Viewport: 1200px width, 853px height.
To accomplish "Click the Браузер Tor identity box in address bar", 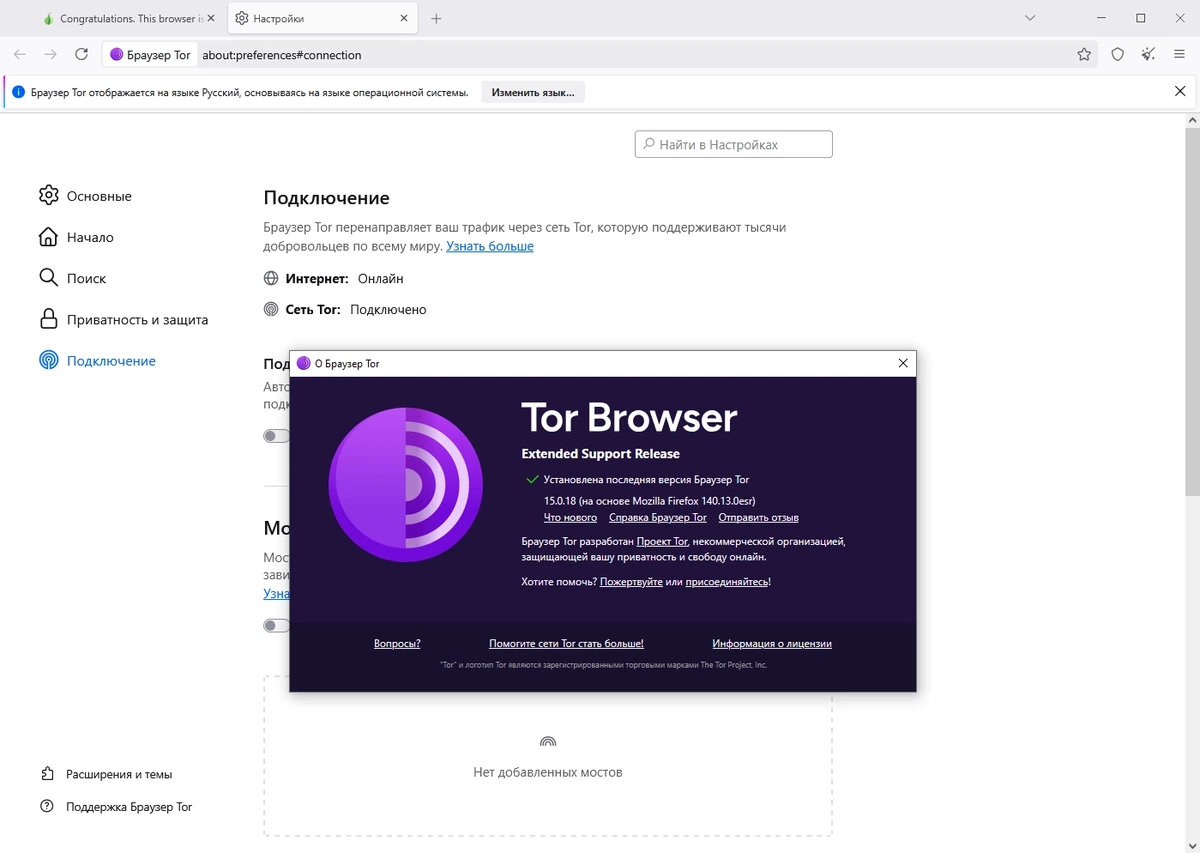I will [150, 55].
